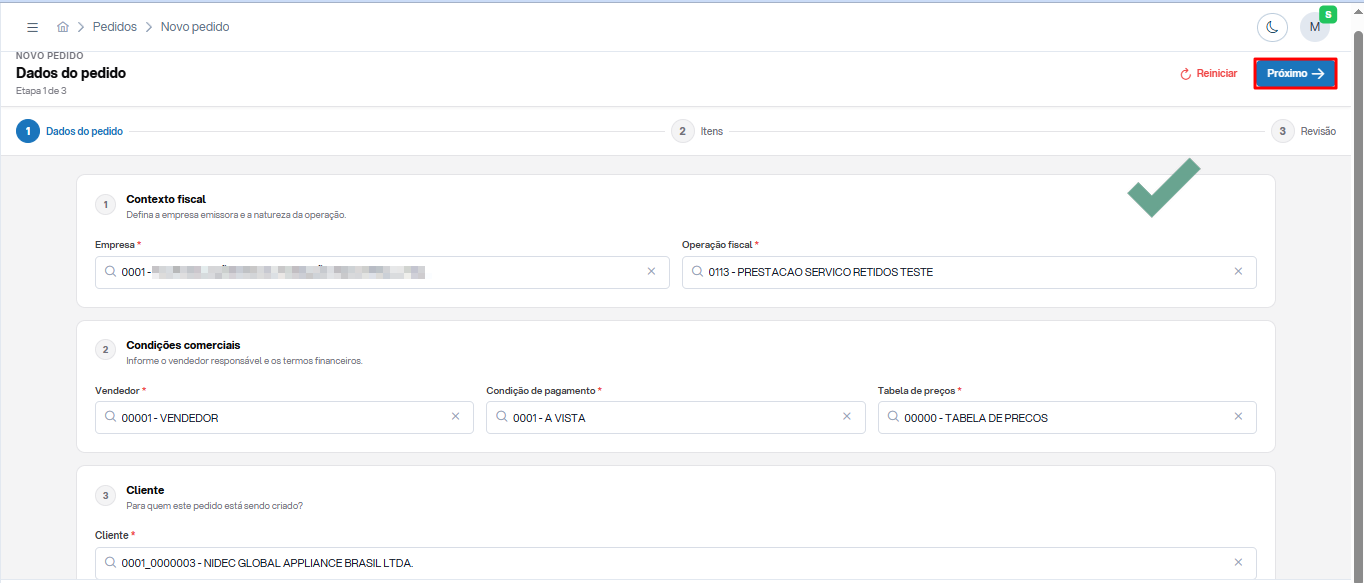
Task: Clear the Operação fiscal selection
Action: pyautogui.click(x=1238, y=271)
